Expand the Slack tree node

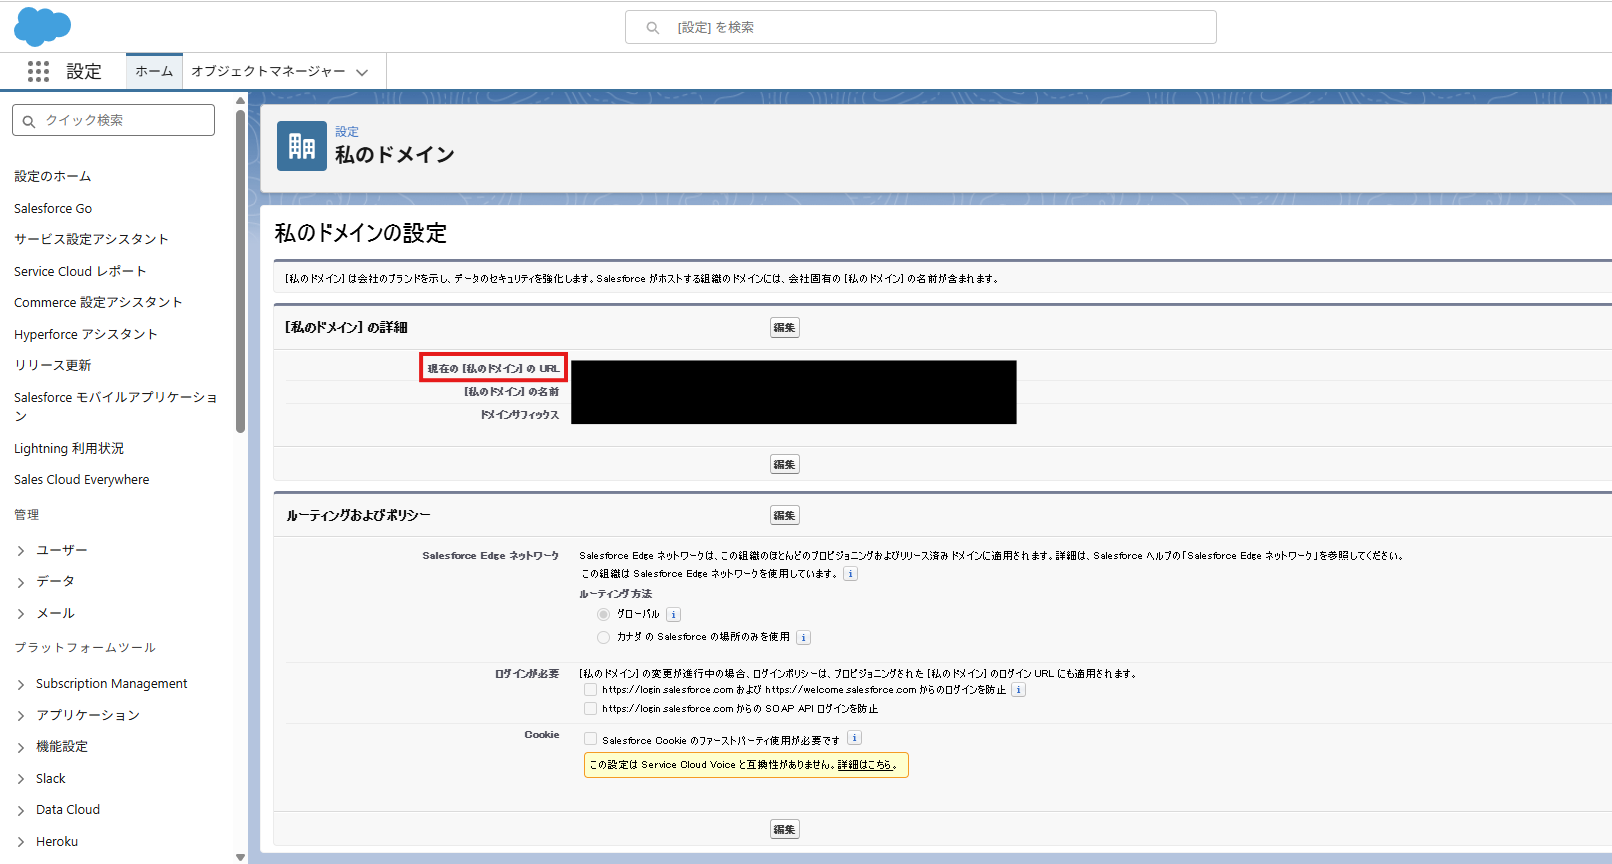[21, 779]
